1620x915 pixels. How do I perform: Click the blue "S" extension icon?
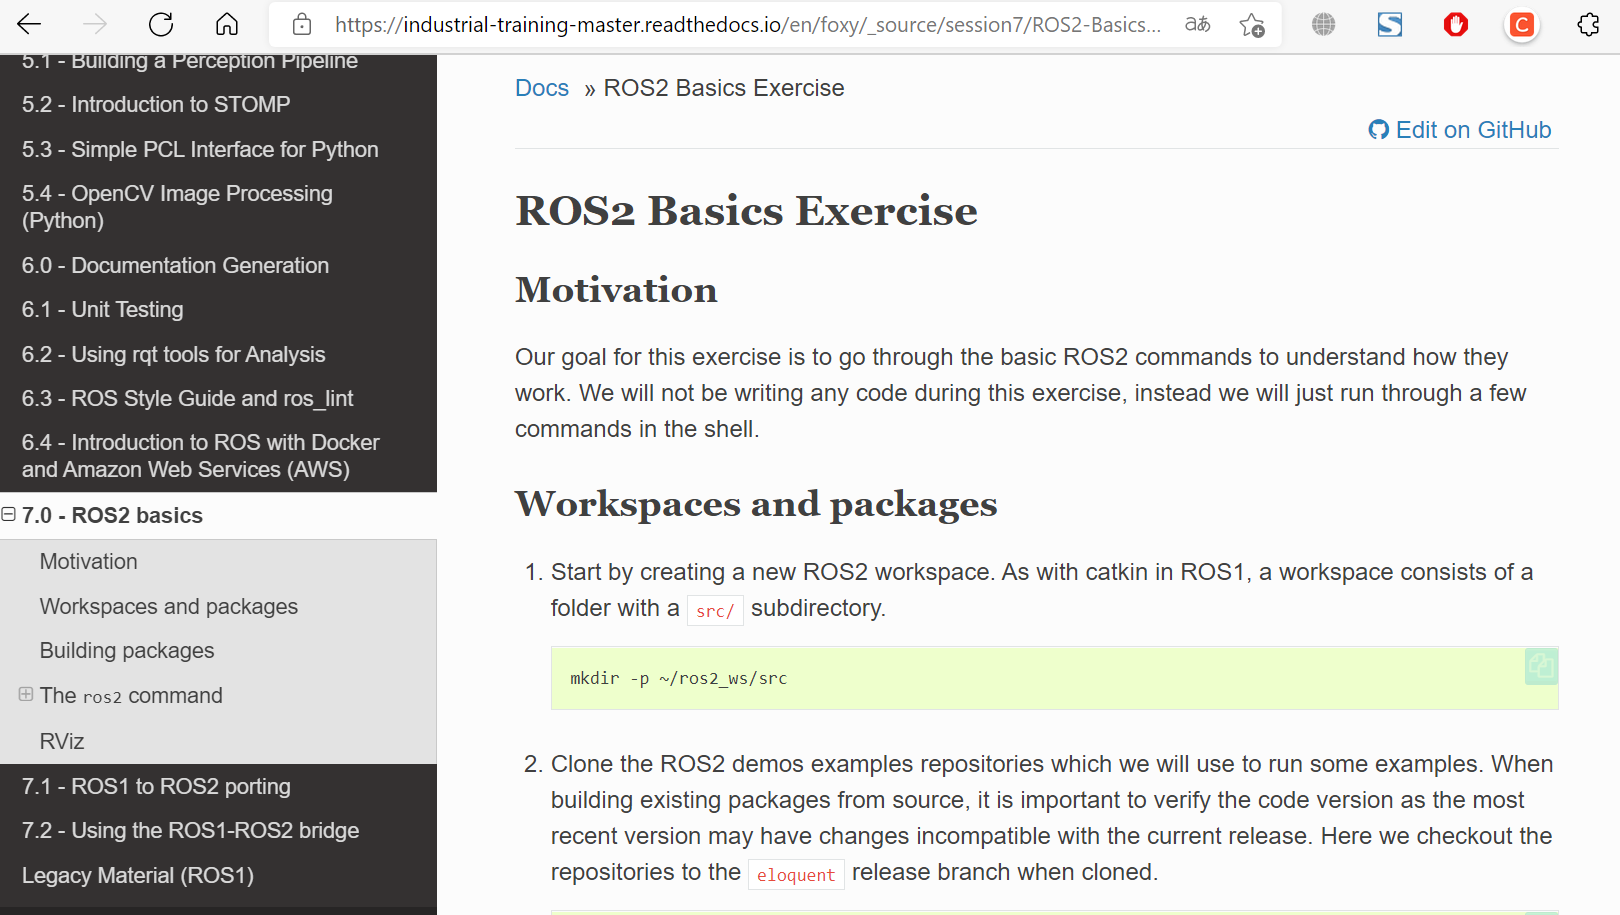[1389, 25]
